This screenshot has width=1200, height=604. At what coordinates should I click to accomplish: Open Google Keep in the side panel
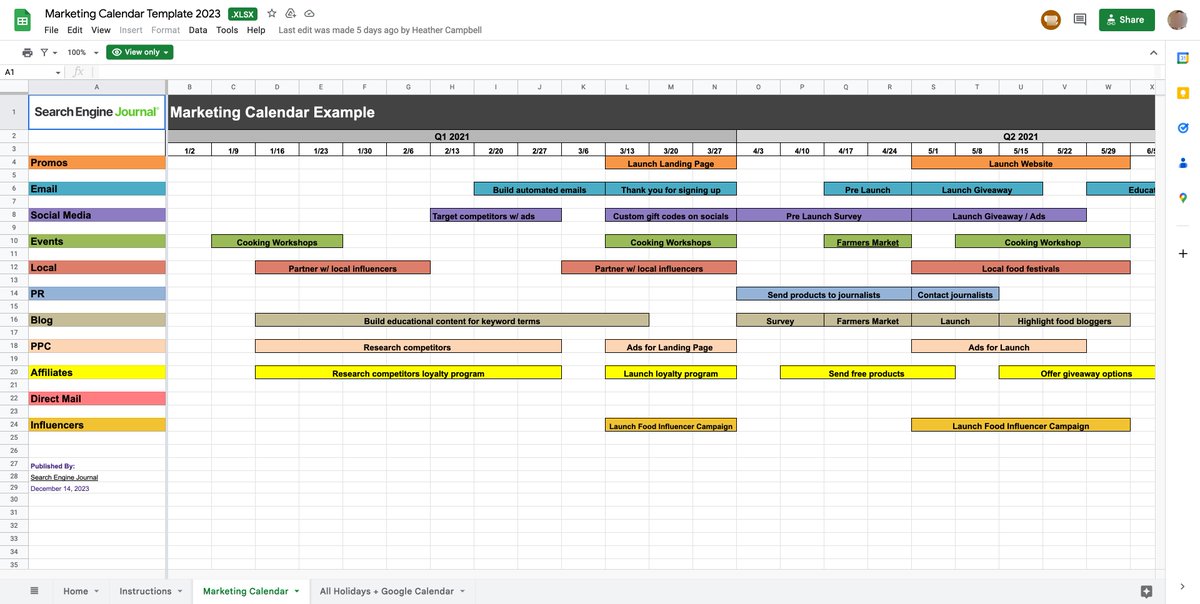(x=1181, y=92)
